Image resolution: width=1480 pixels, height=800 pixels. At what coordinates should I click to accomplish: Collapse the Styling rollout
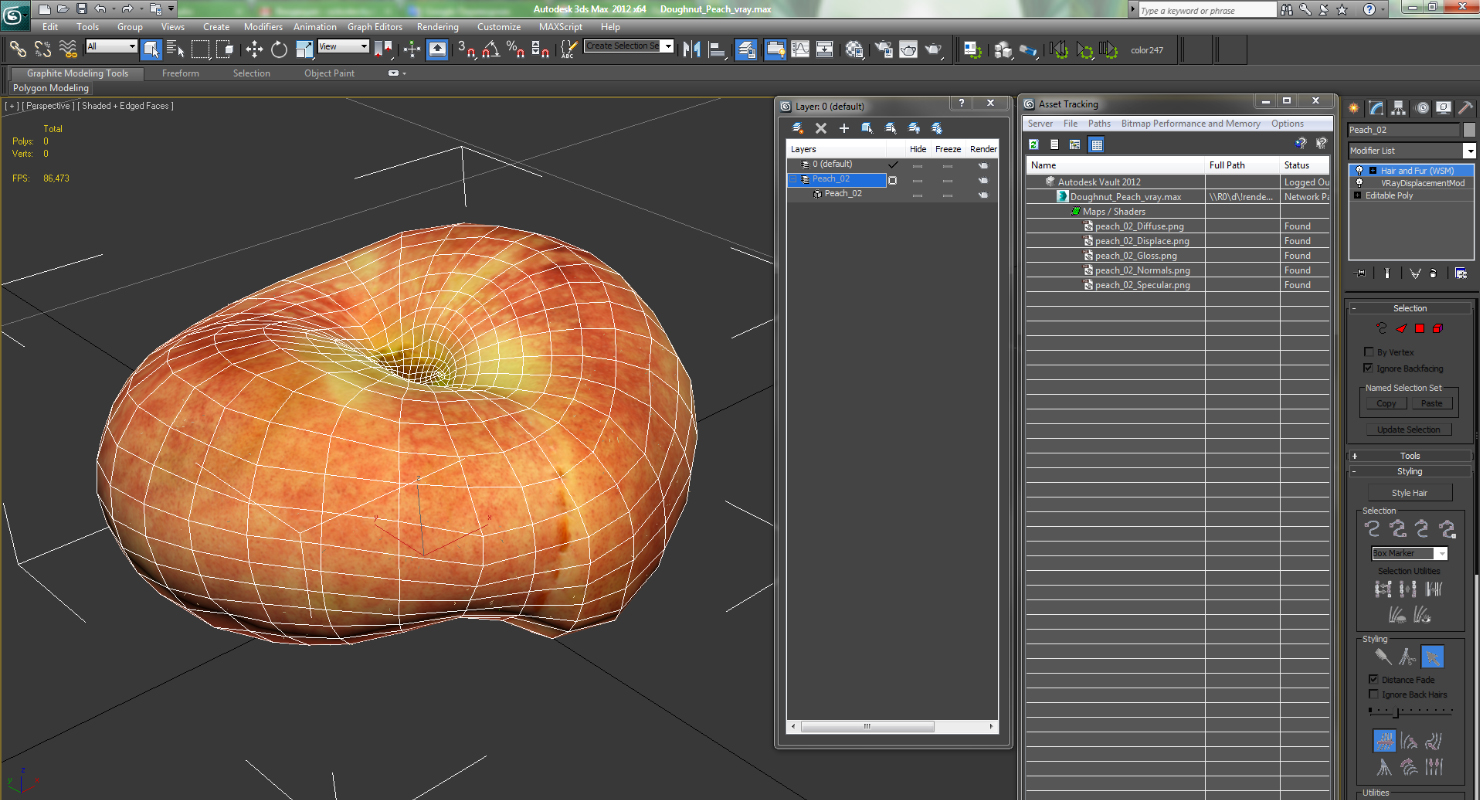tap(1410, 471)
